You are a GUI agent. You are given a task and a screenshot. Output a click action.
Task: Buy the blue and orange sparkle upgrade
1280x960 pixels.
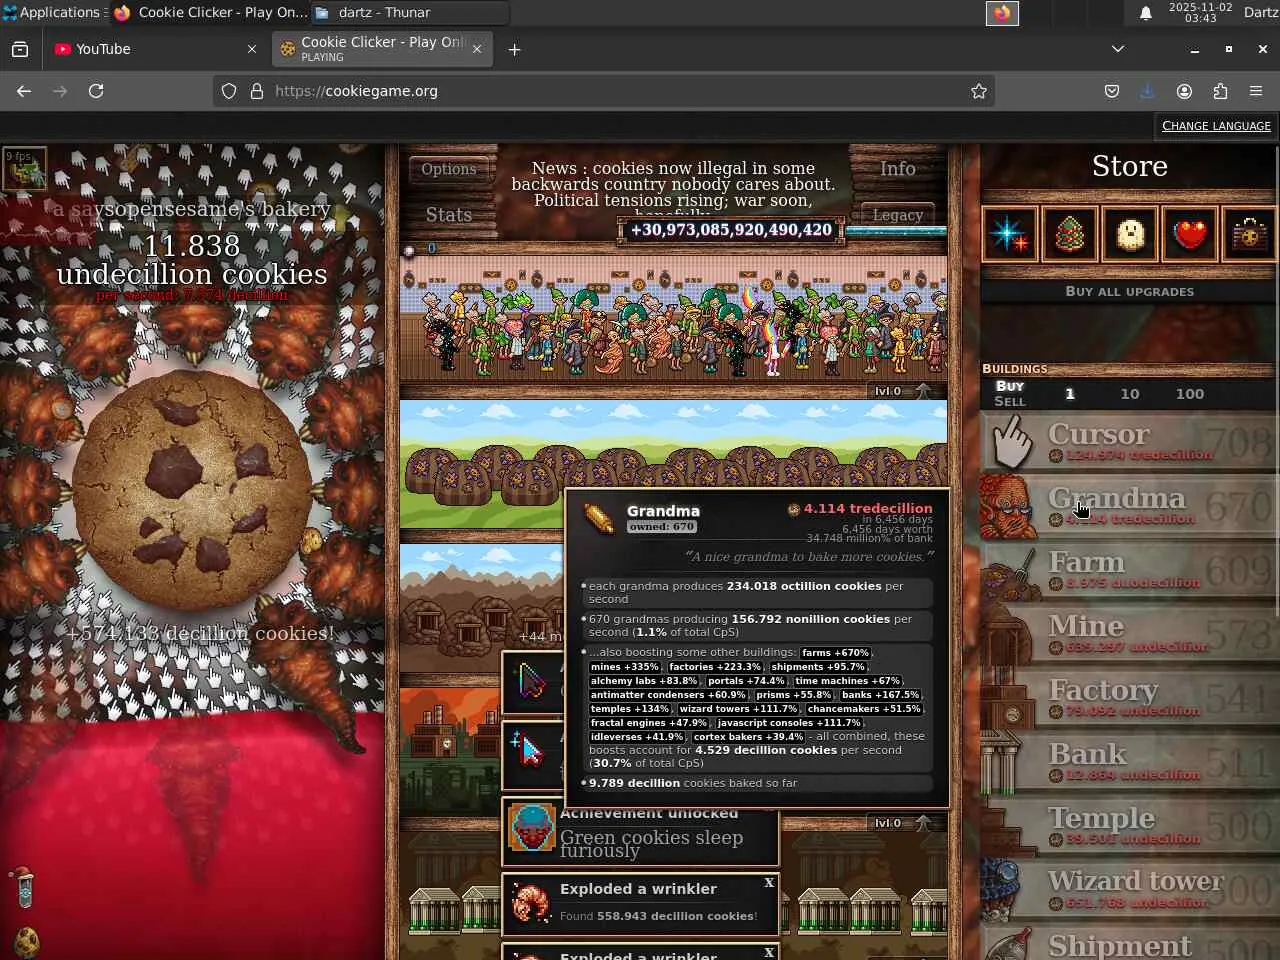pyautogui.click(x=1010, y=234)
